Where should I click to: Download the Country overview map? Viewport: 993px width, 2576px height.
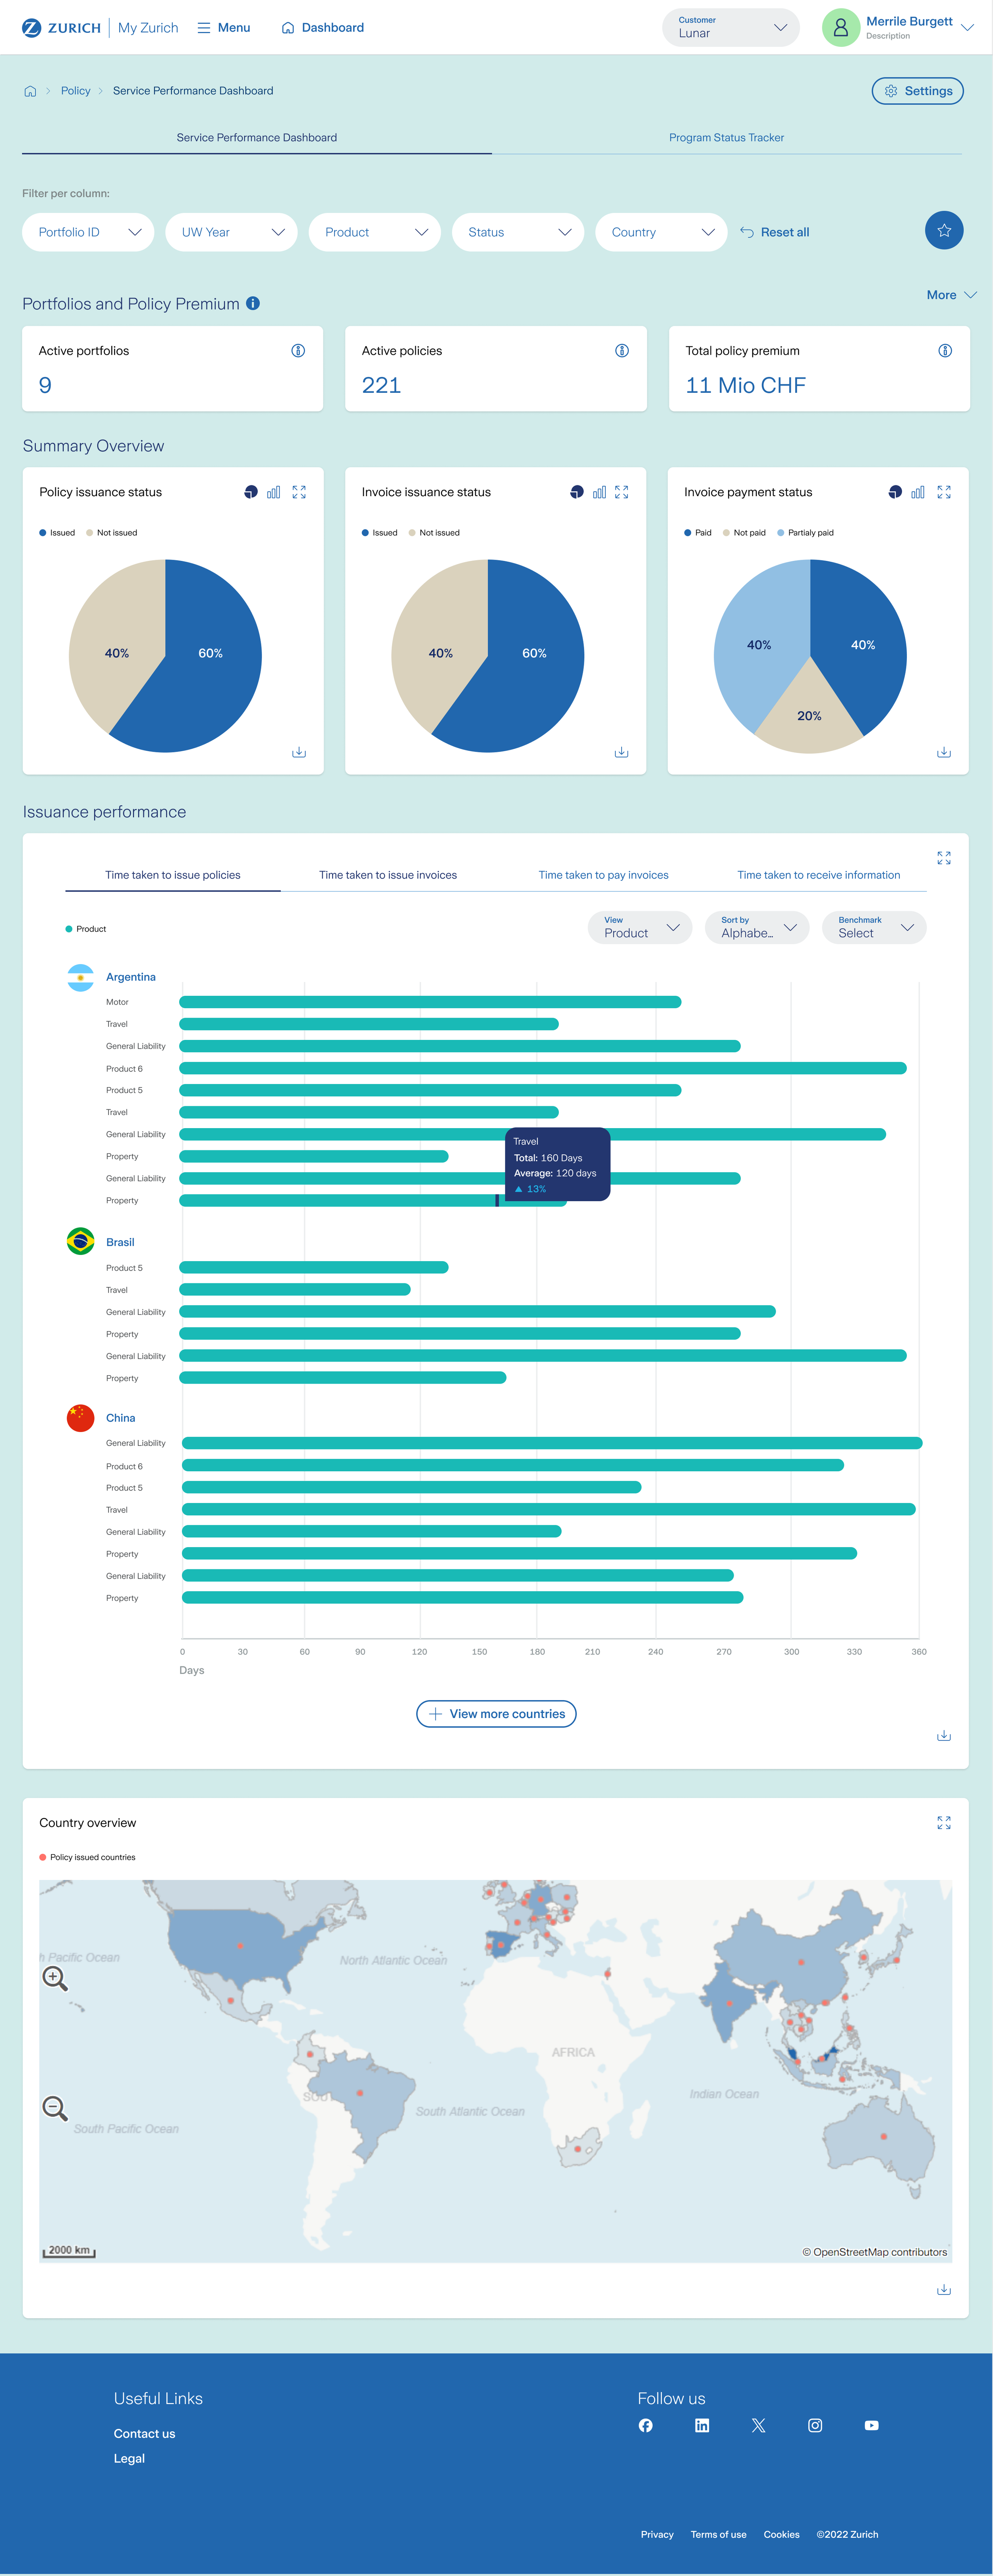[x=944, y=2289]
